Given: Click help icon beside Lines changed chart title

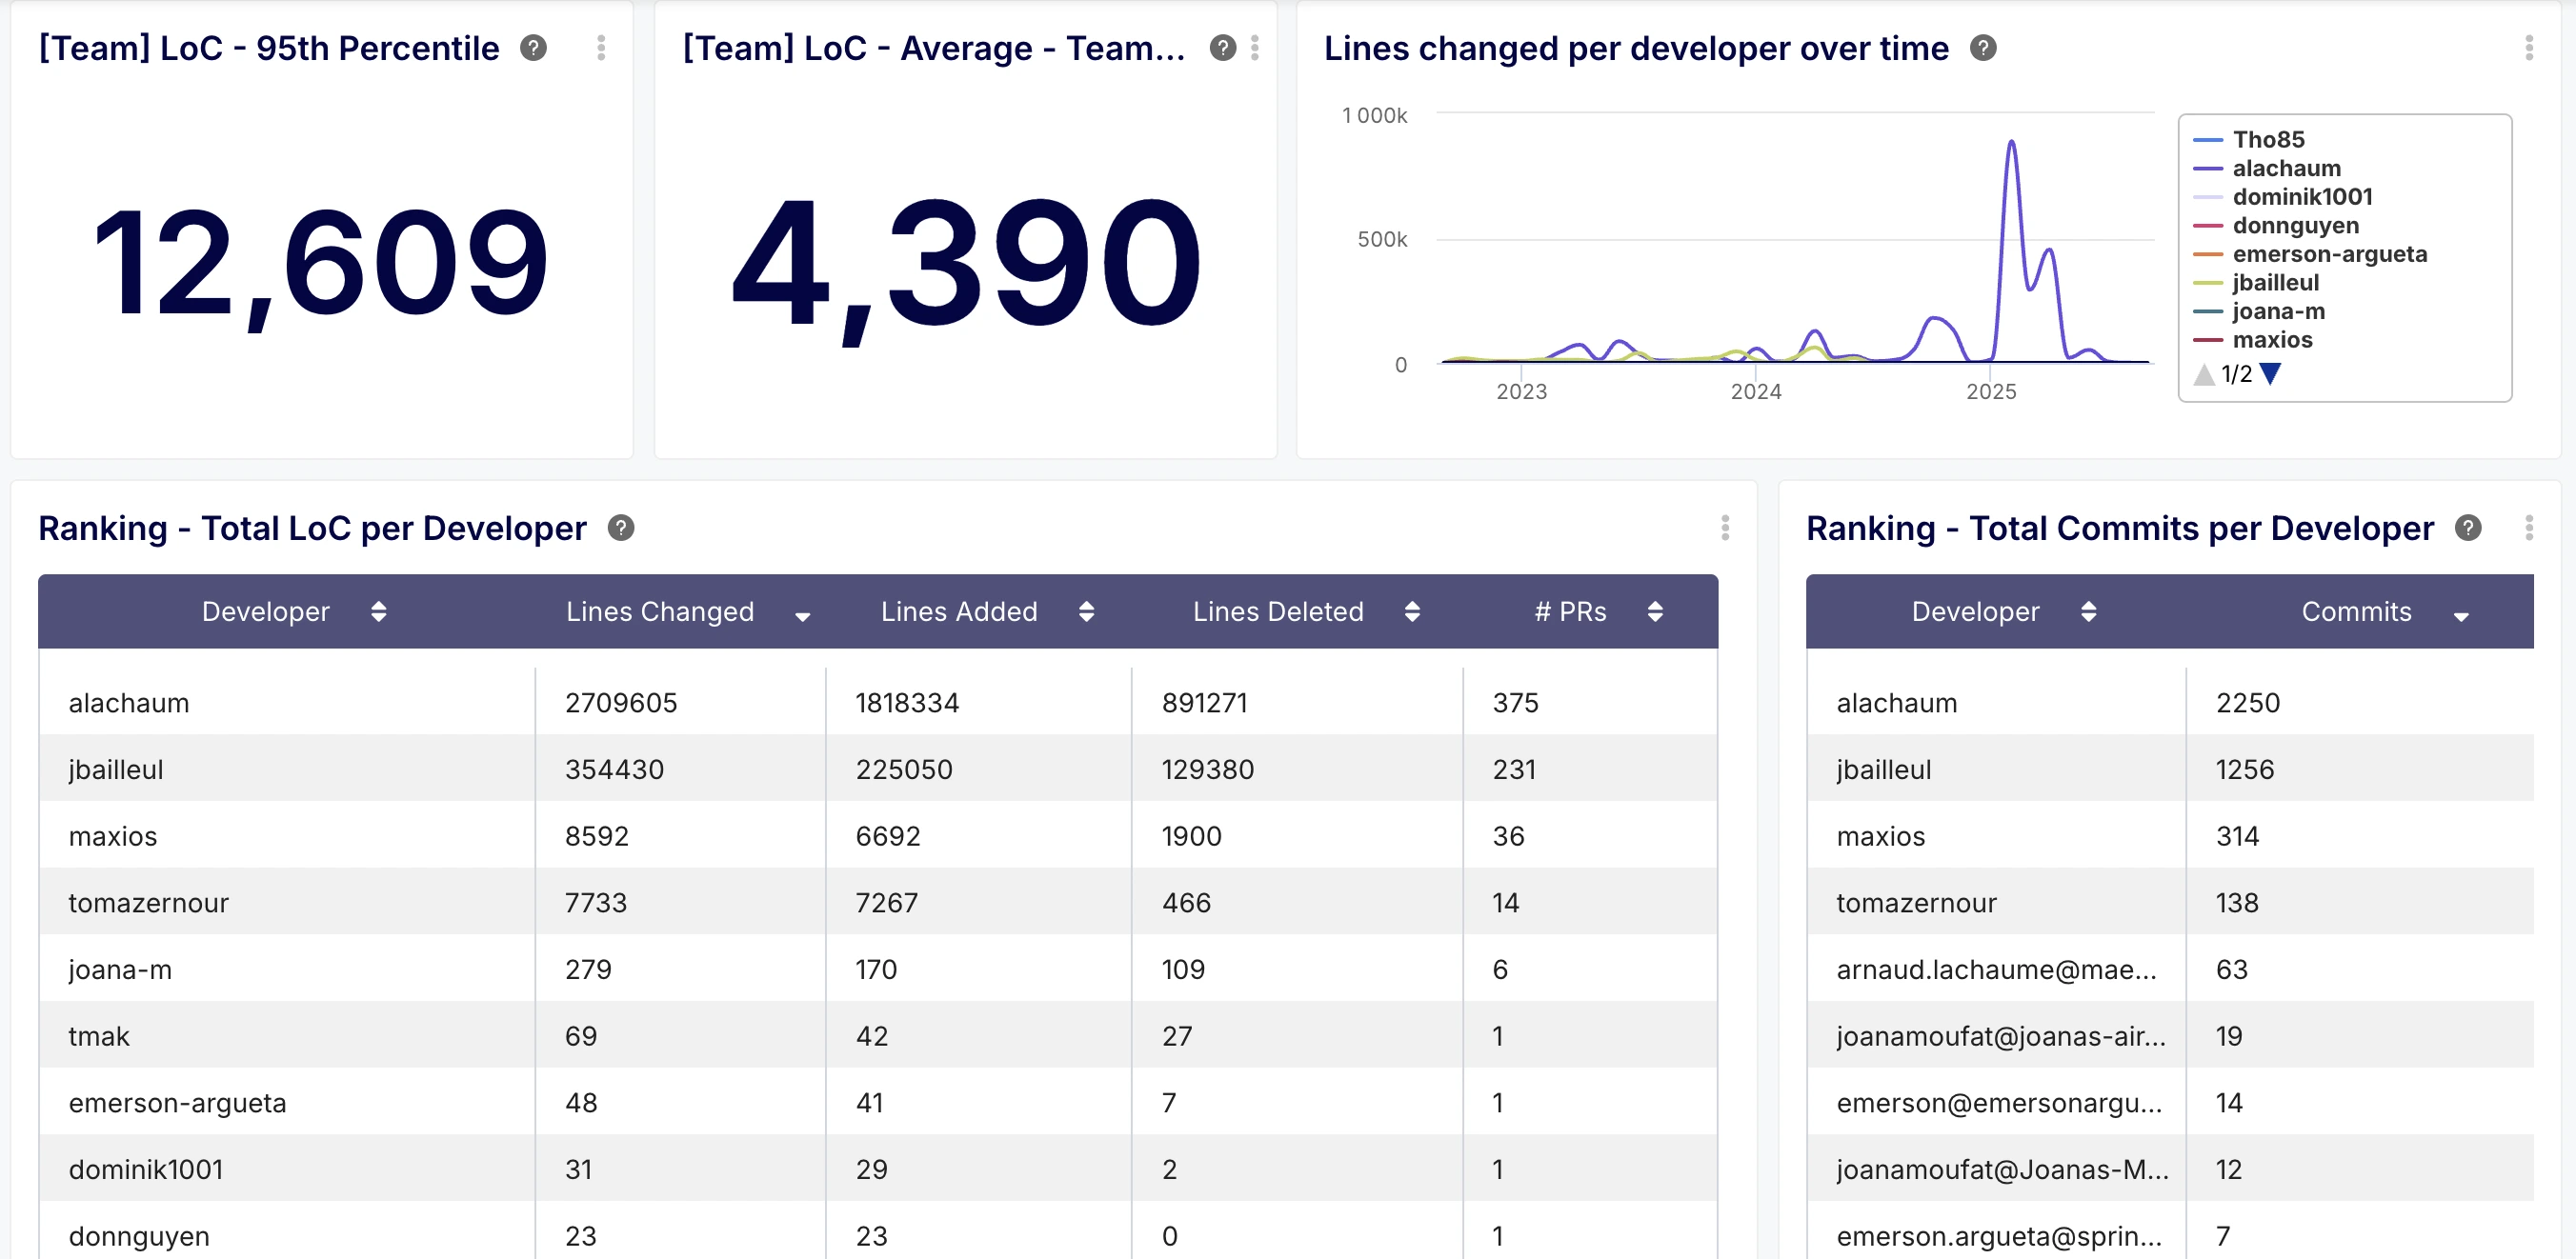Looking at the screenshot, I should click(x=1983, y=48).
